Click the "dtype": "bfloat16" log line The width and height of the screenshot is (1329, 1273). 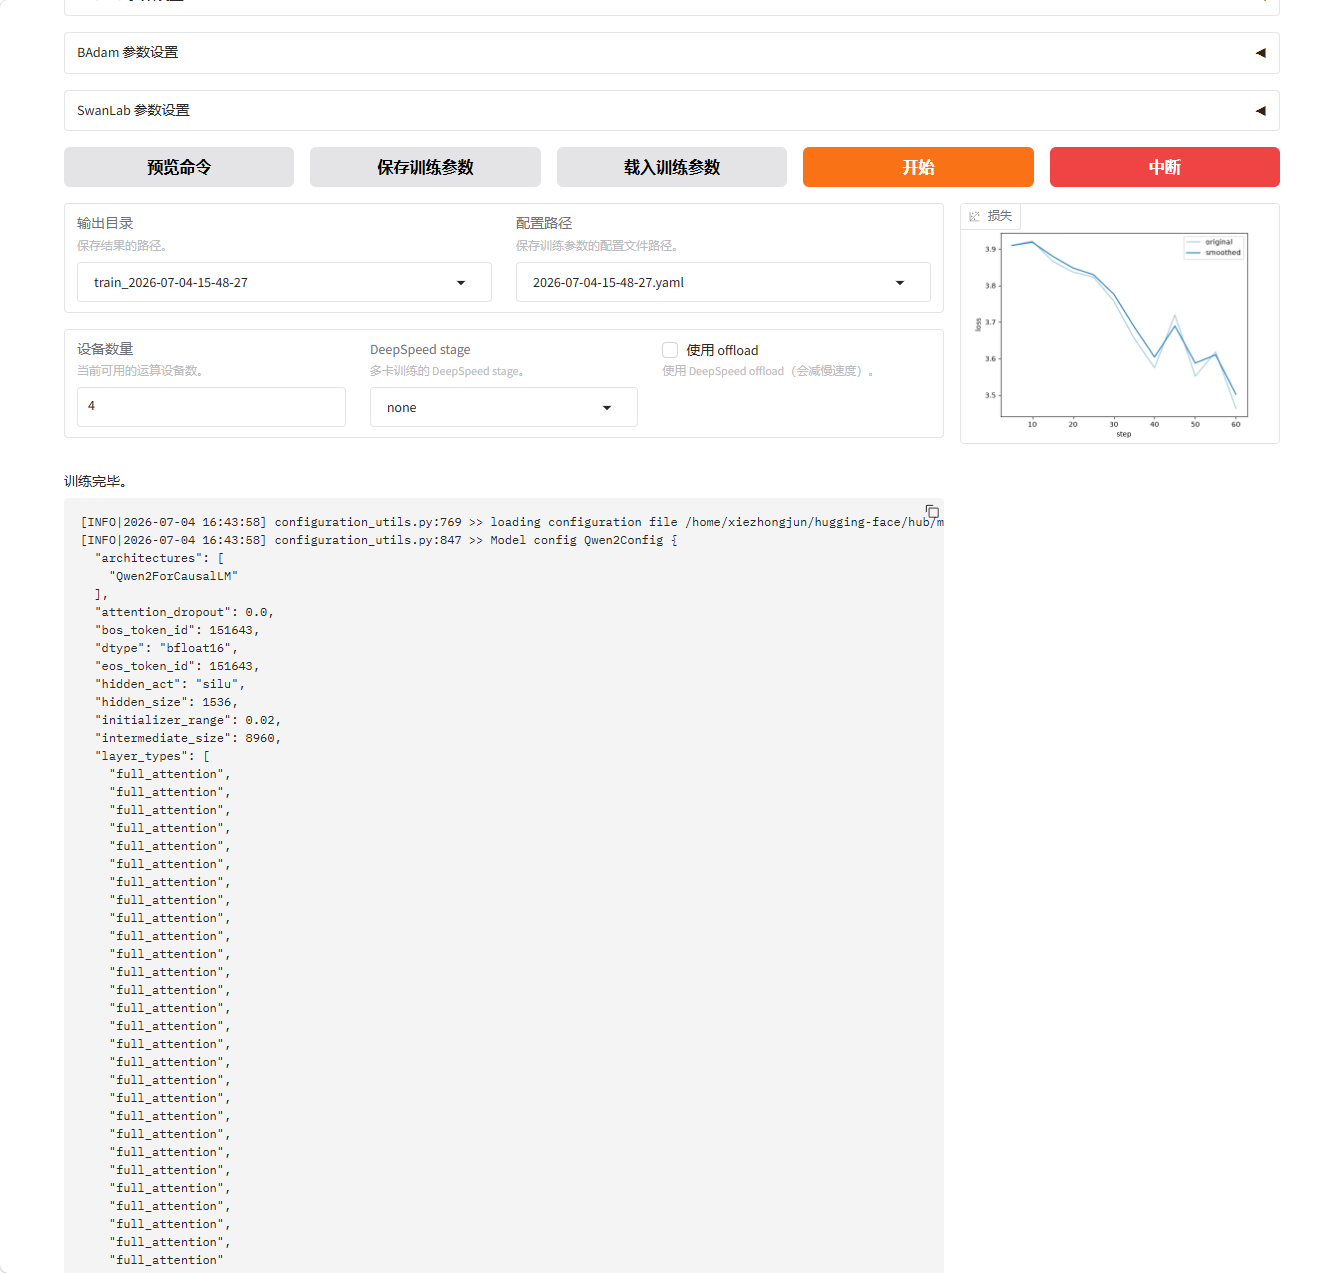pyautogui.click(x=166, y=648)
